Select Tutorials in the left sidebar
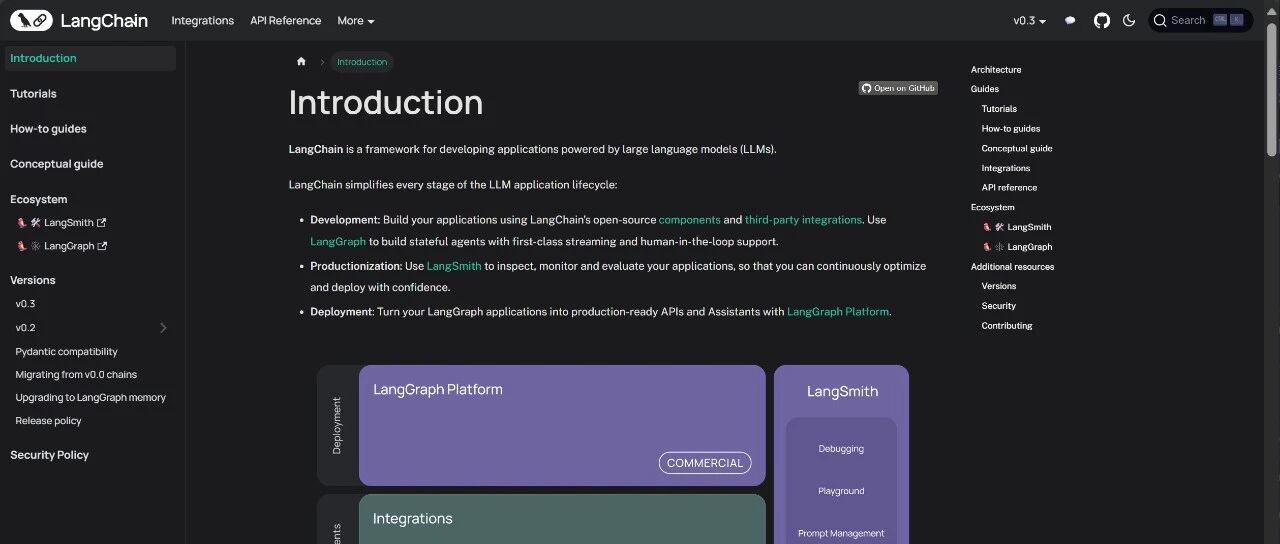The height and width of the screenshot is (544, 1280). (33, 94)
